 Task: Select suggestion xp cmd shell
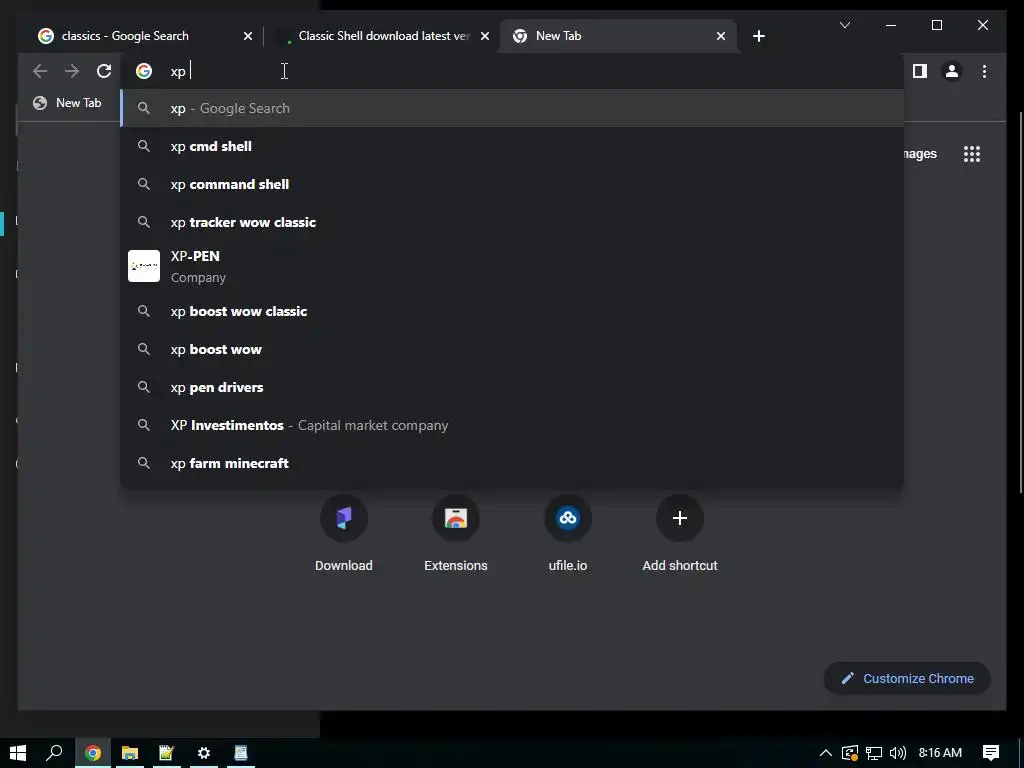(x=512, y=146)
